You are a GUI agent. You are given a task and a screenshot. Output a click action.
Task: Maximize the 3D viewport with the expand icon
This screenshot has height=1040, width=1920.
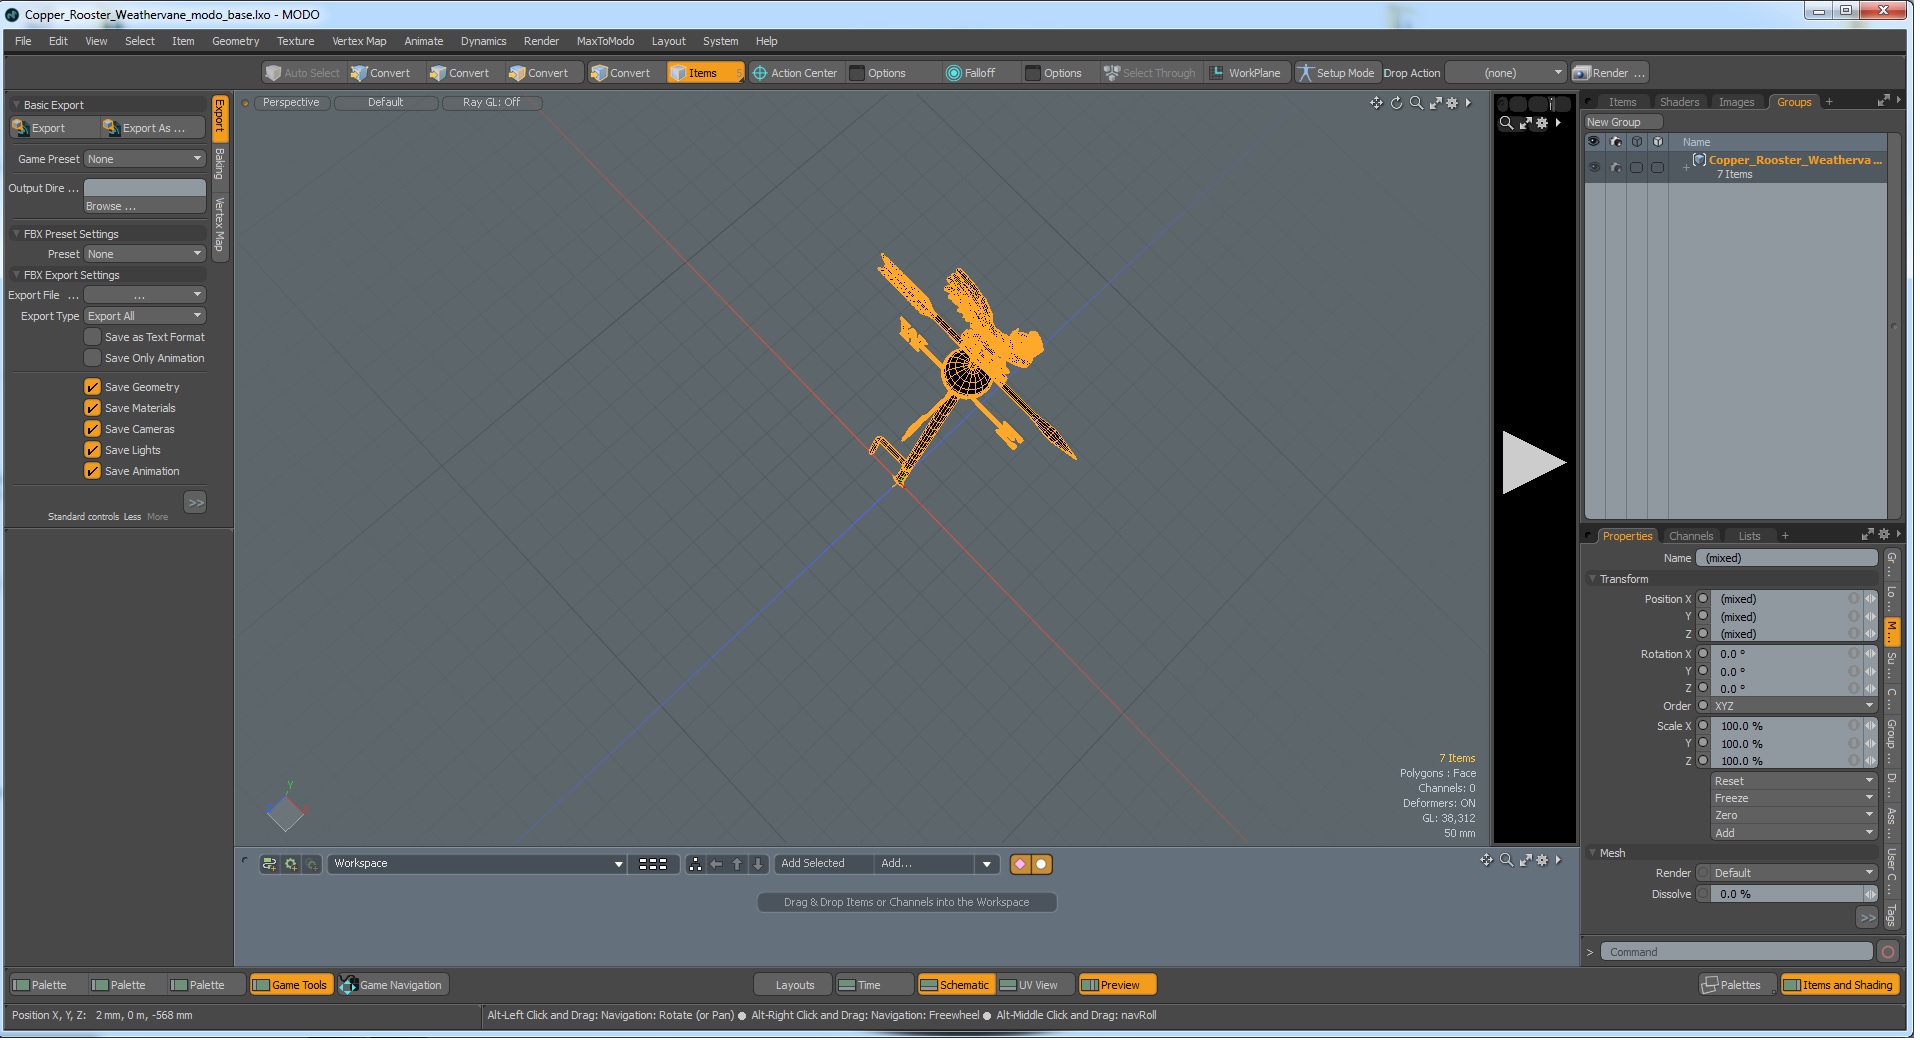pos(1436,103)
